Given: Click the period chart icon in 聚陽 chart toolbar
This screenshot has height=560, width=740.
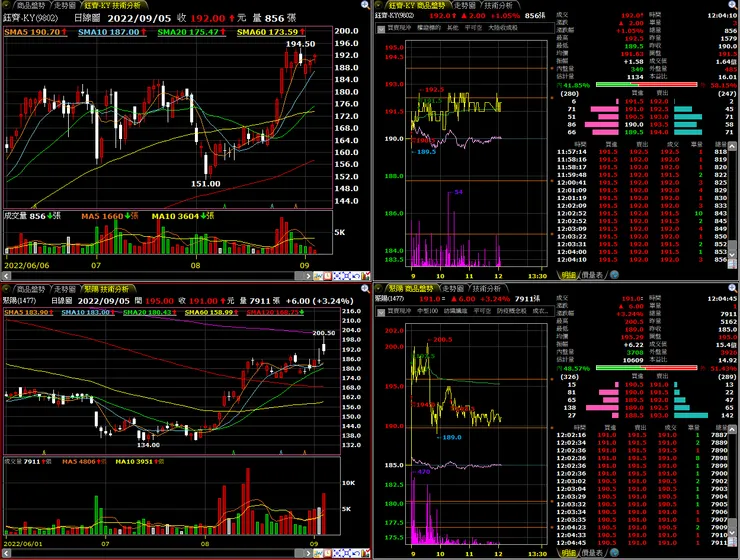Looking at the screenshot, I should [318, 553].
